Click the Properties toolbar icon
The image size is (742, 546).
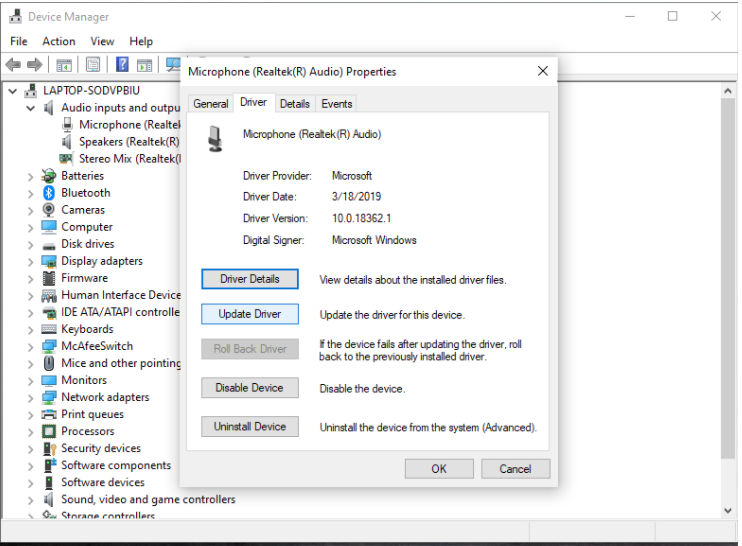[93, 64]
